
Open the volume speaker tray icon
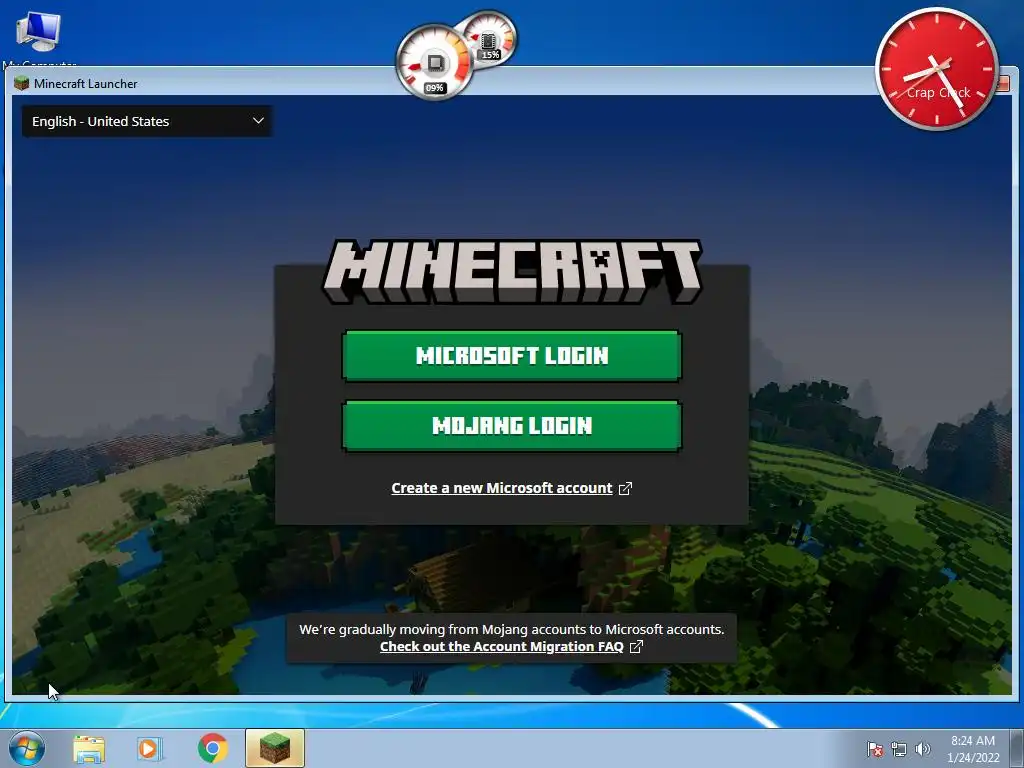click(x=922, y=749)
